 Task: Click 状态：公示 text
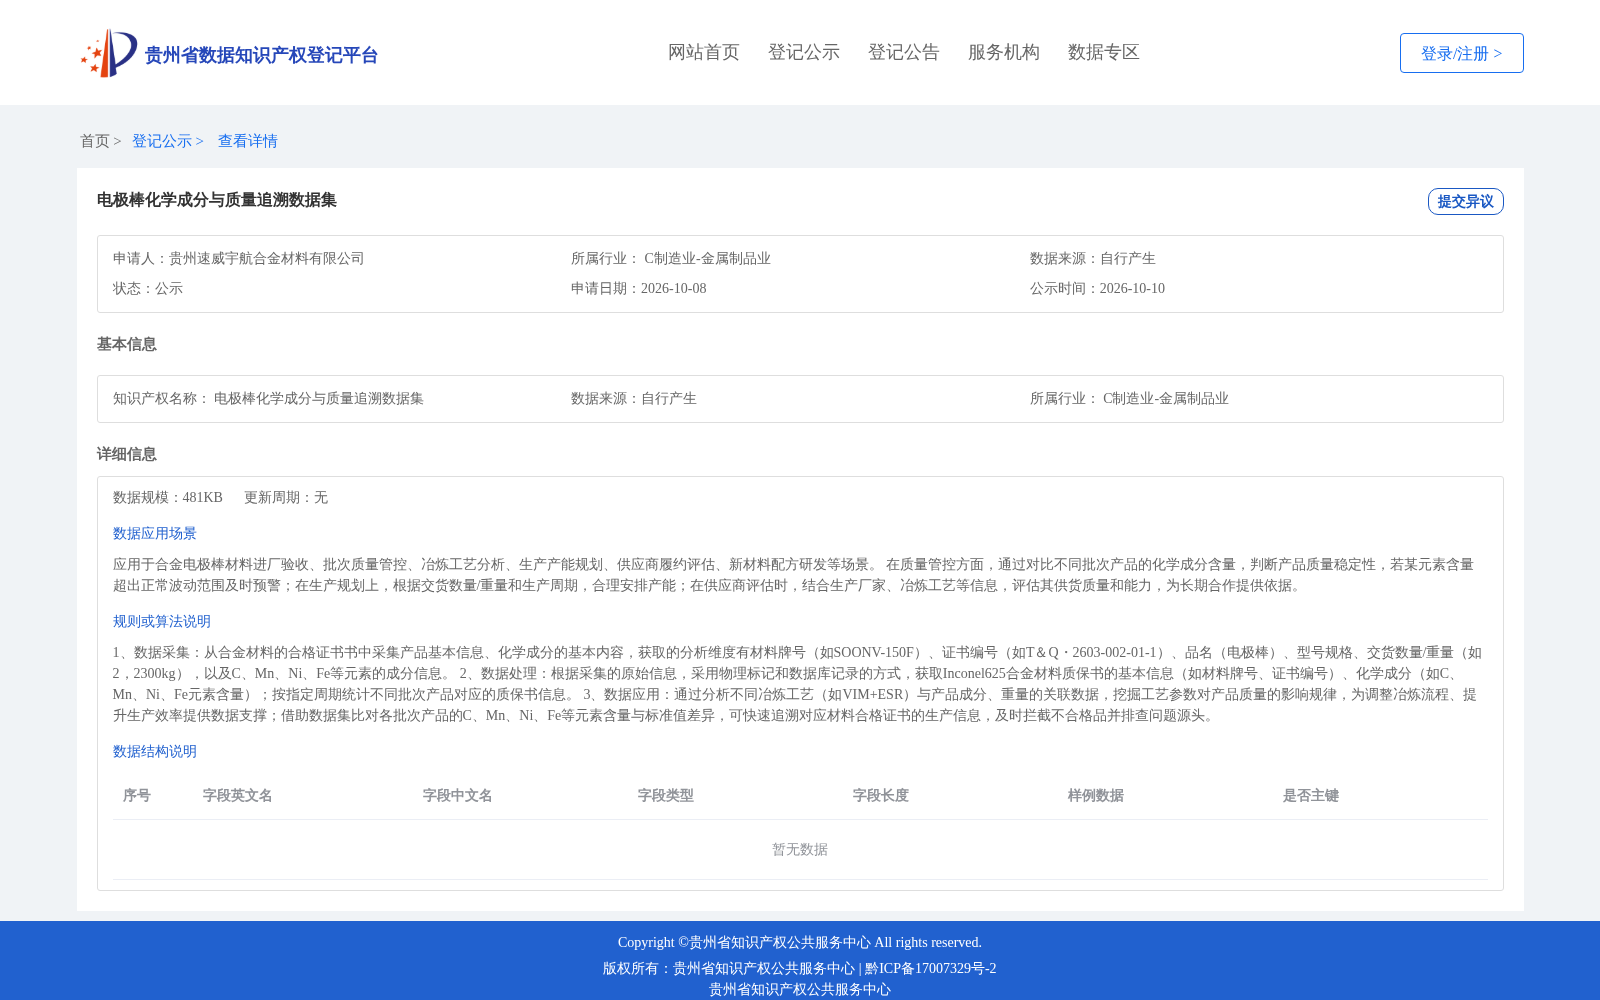point(148,288)
